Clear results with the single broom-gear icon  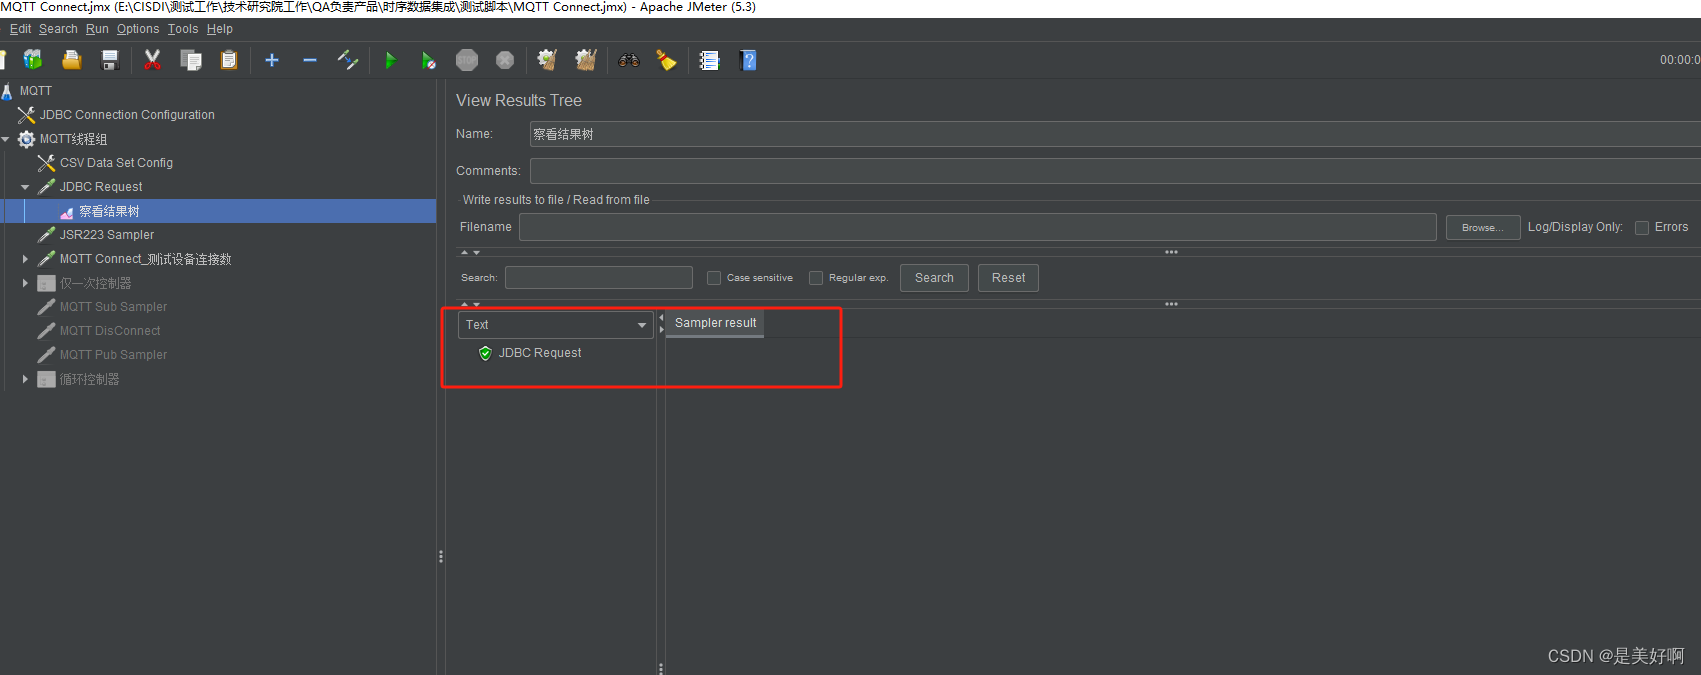point(547,60)
